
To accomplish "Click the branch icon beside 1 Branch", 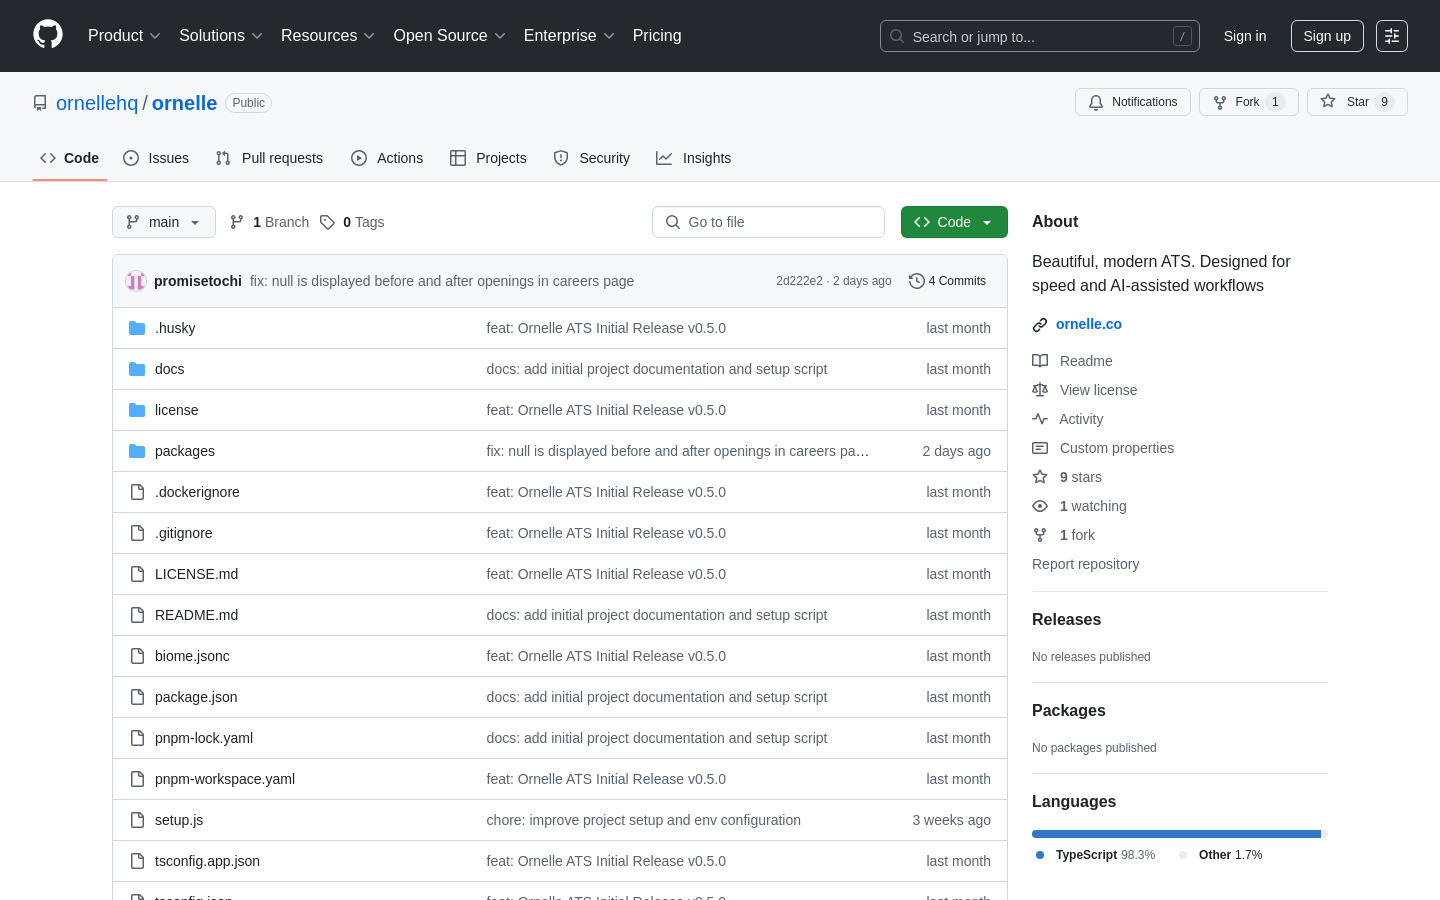I will tap(237, 222).
